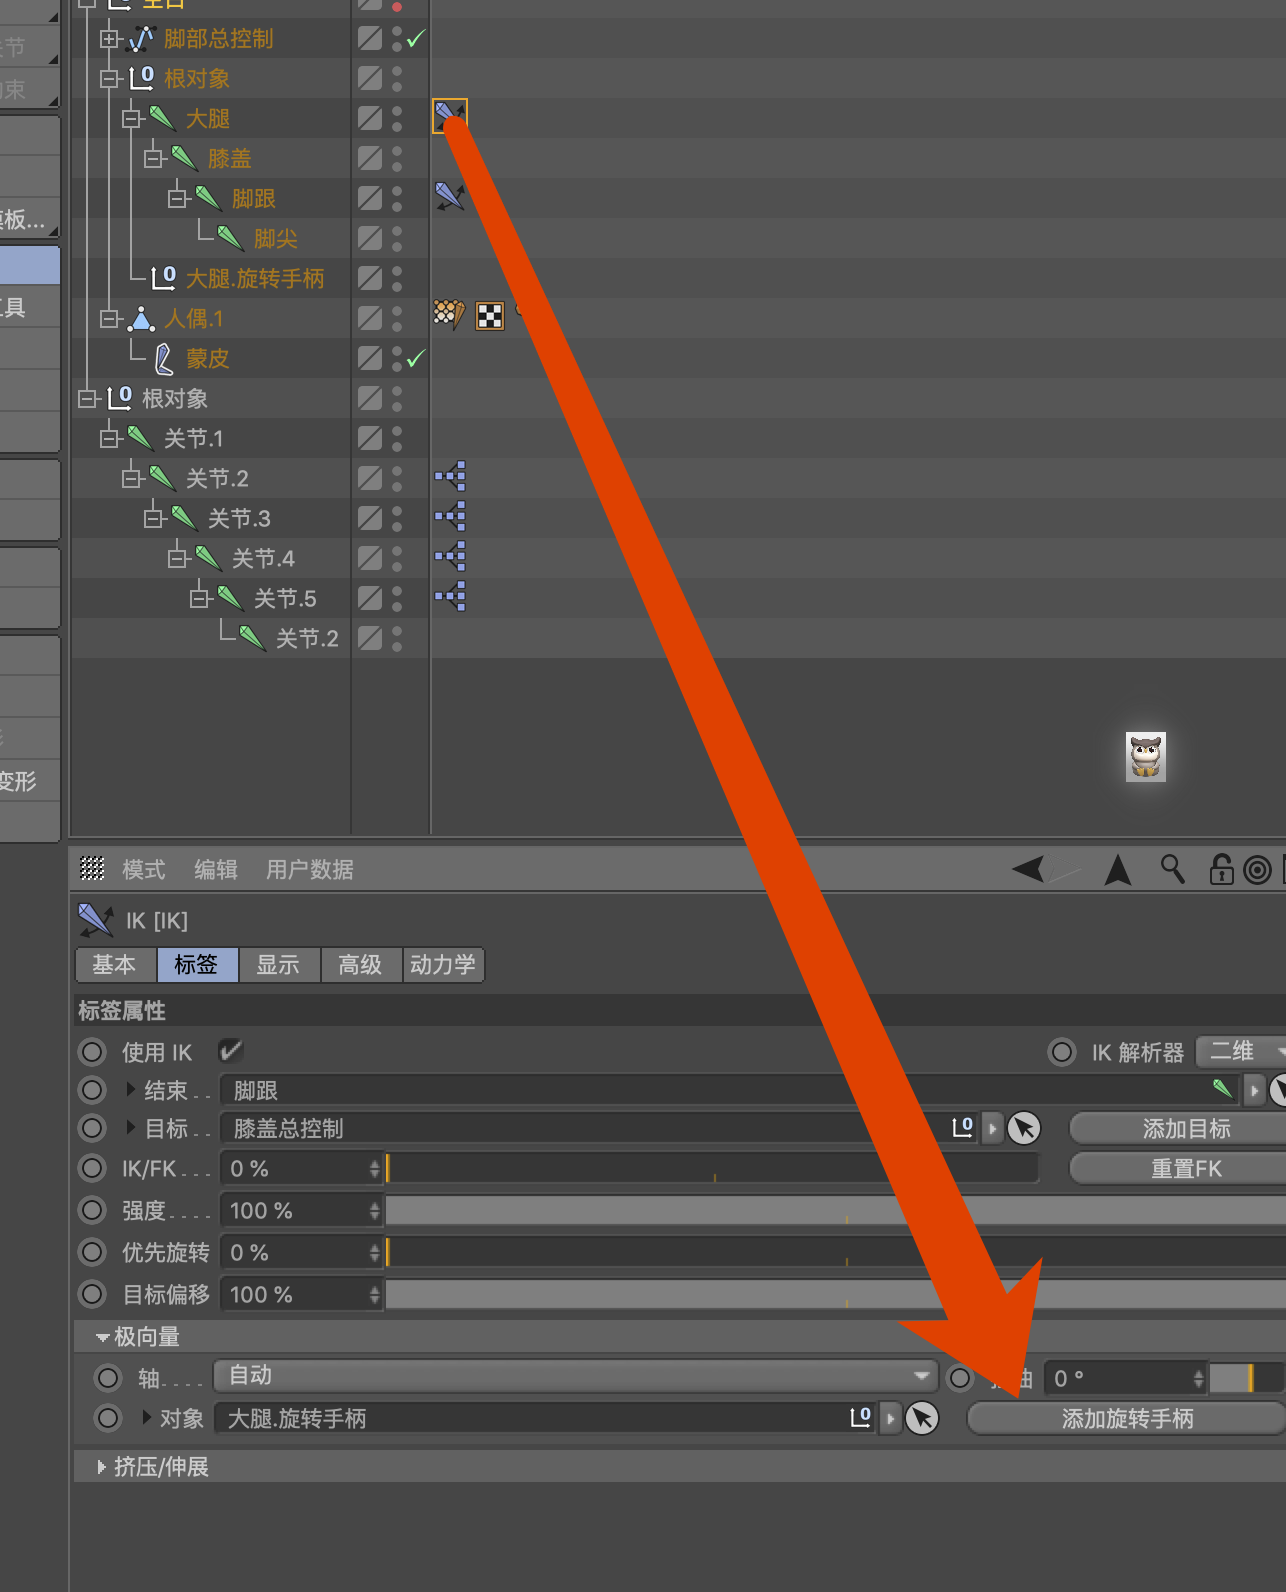The height and width of the screenshot is (1592, 1286).
Task: Click the target circle icon in attribute manager
Action: [x=1257, y=870]
